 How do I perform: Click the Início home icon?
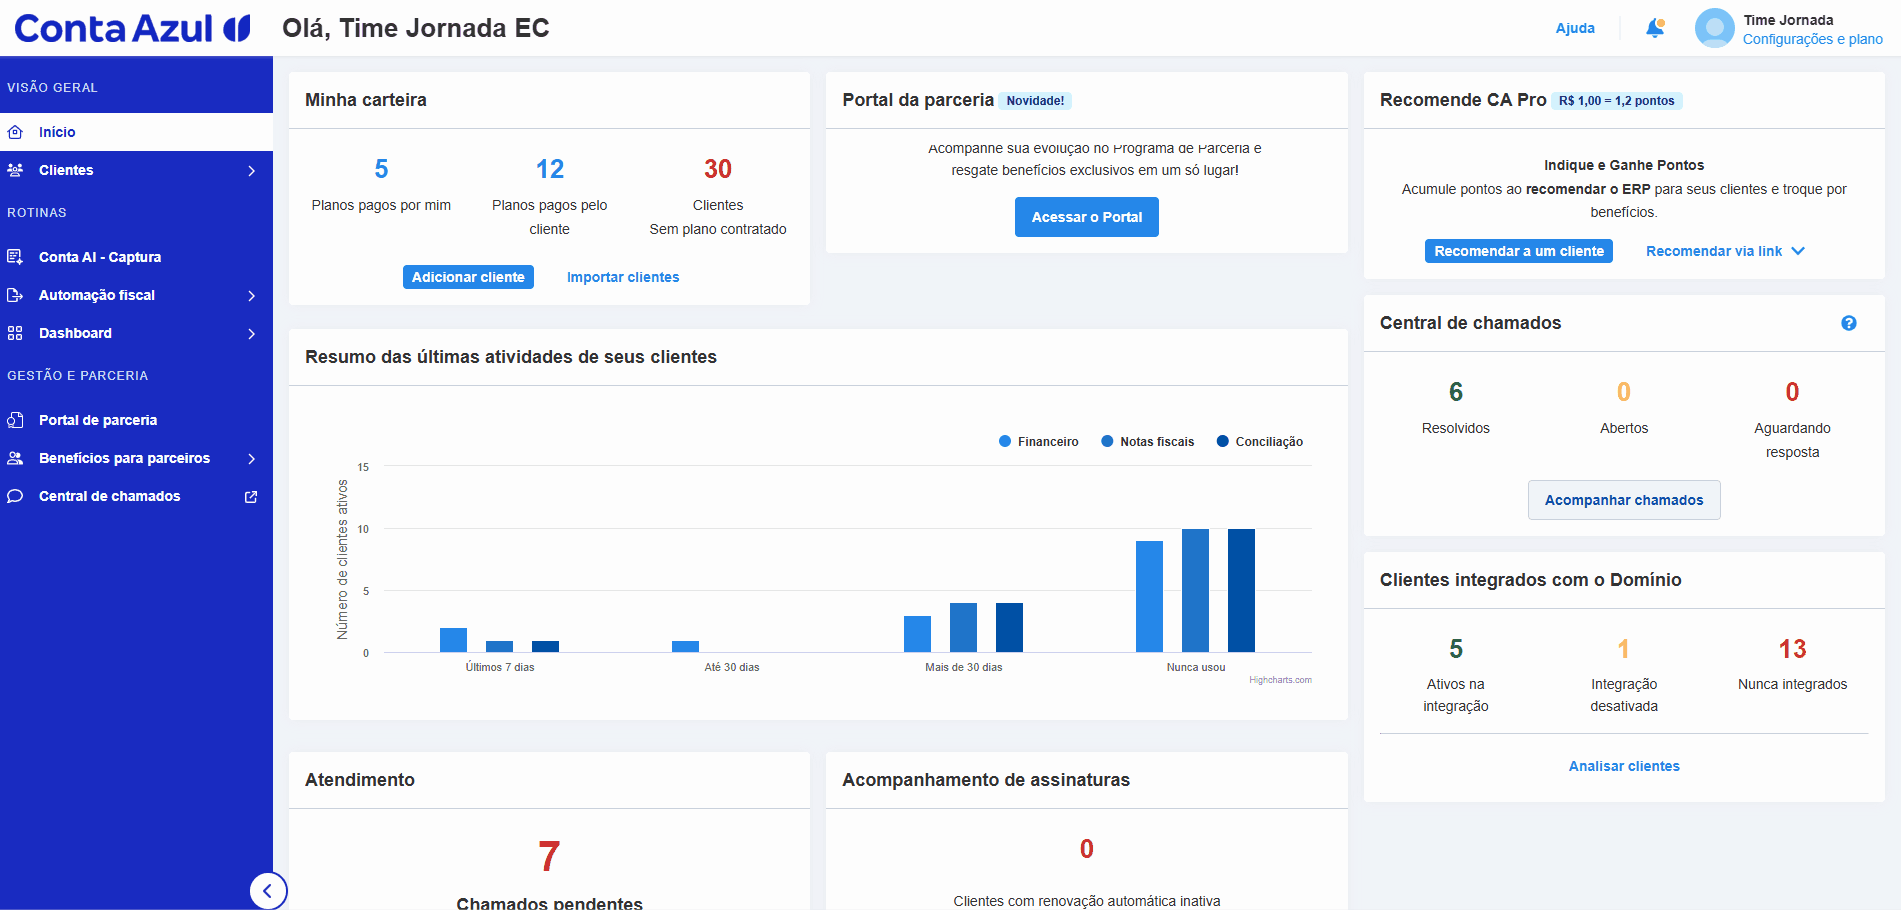point(15,132)
